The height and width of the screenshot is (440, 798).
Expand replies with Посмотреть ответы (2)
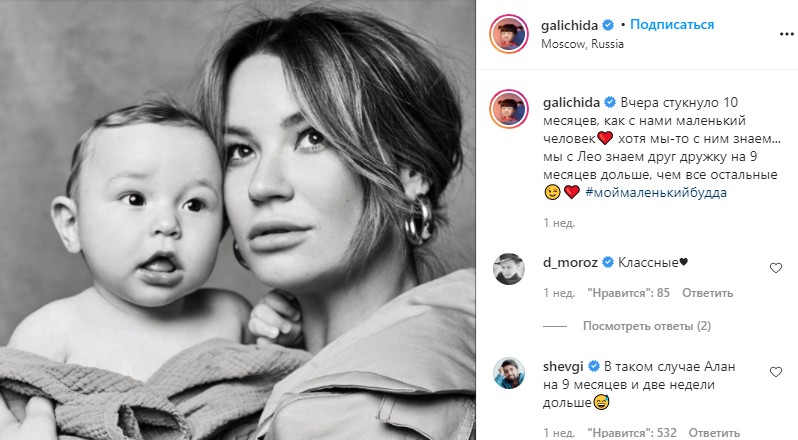coord(647,326)
